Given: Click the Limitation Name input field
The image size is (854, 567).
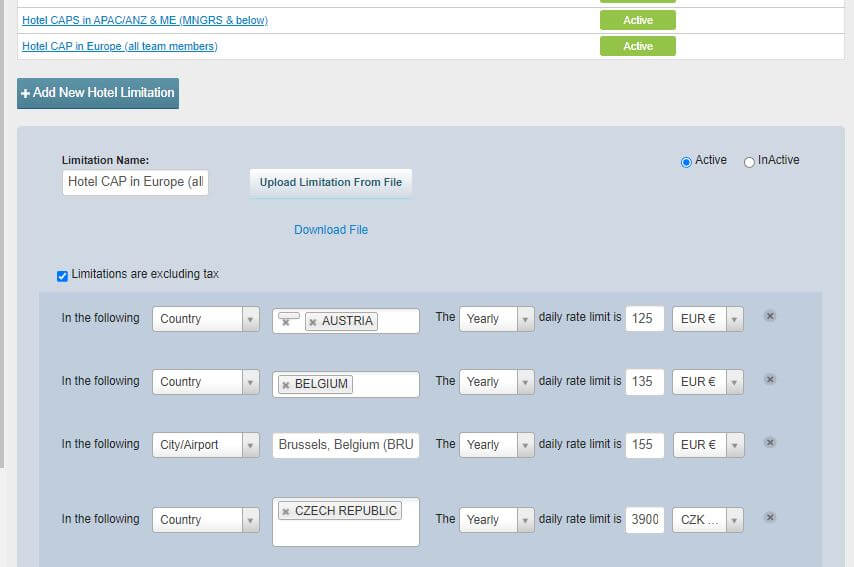Looking at the screenshot, I should point(135,182).
